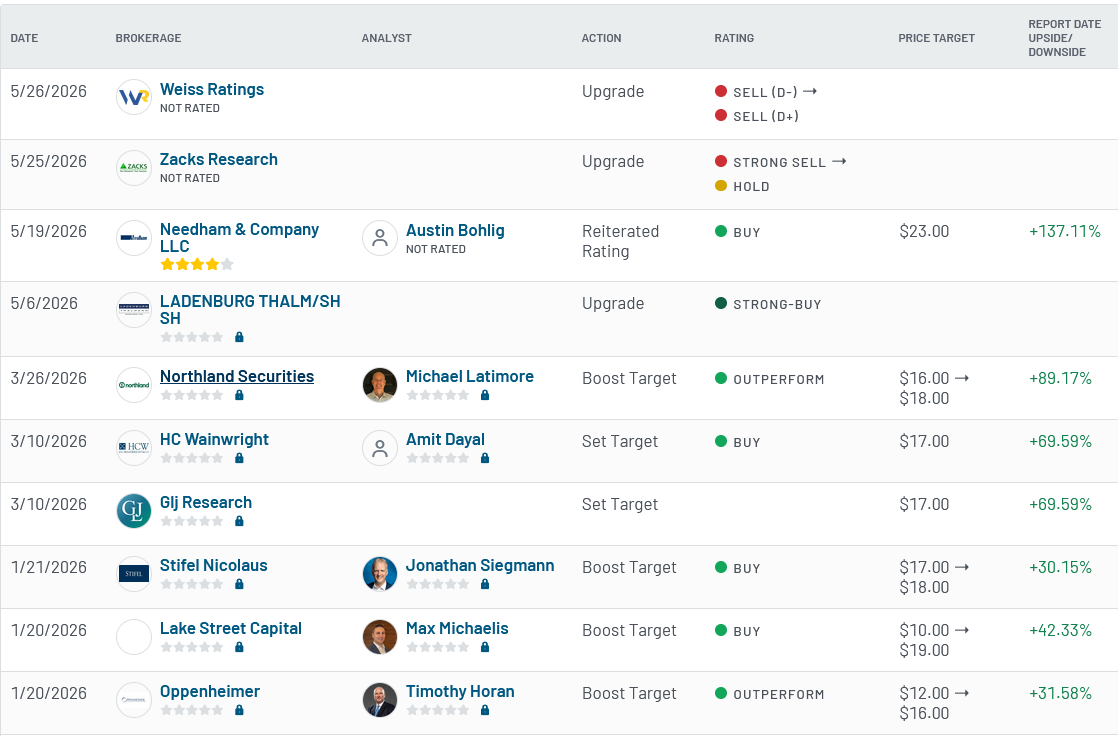Click the Zacks Research logo icon
This screenshot has height=736, width=1118.
(134, 168)
